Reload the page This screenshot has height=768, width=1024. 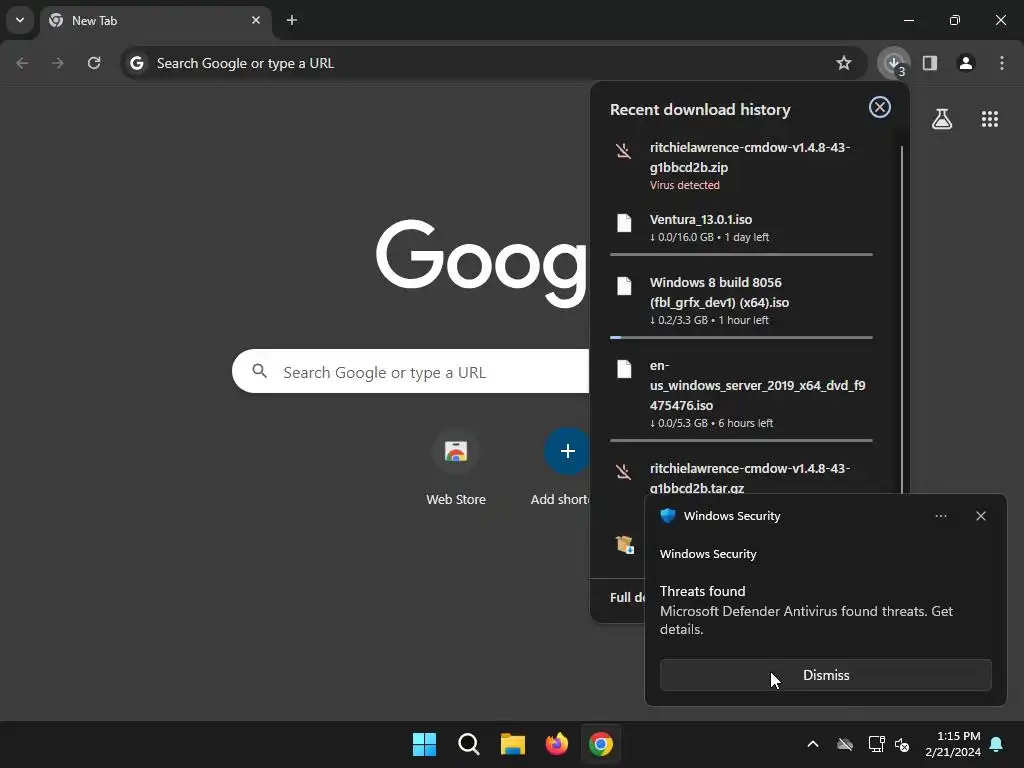94,63
